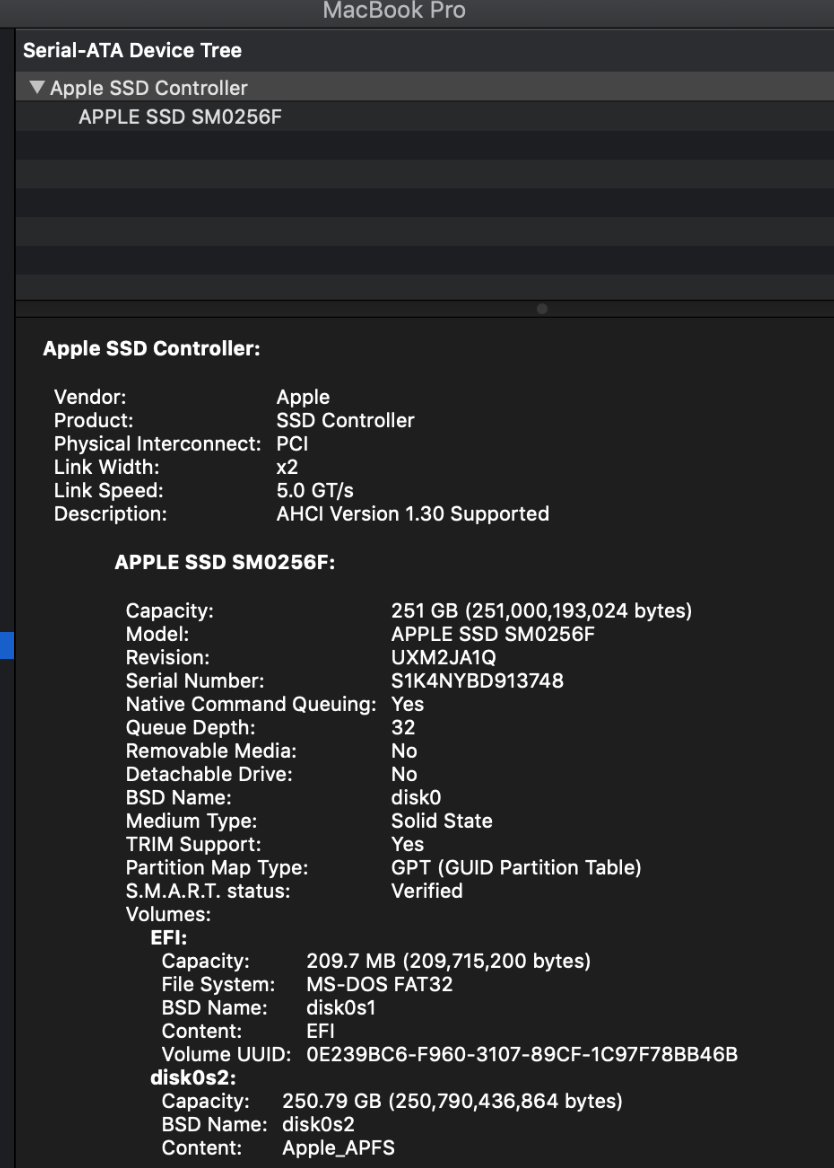This screenshot has width=834, height=1168.
Task: Click the Product value SSD Controller
Action: (x=346, y=420)
